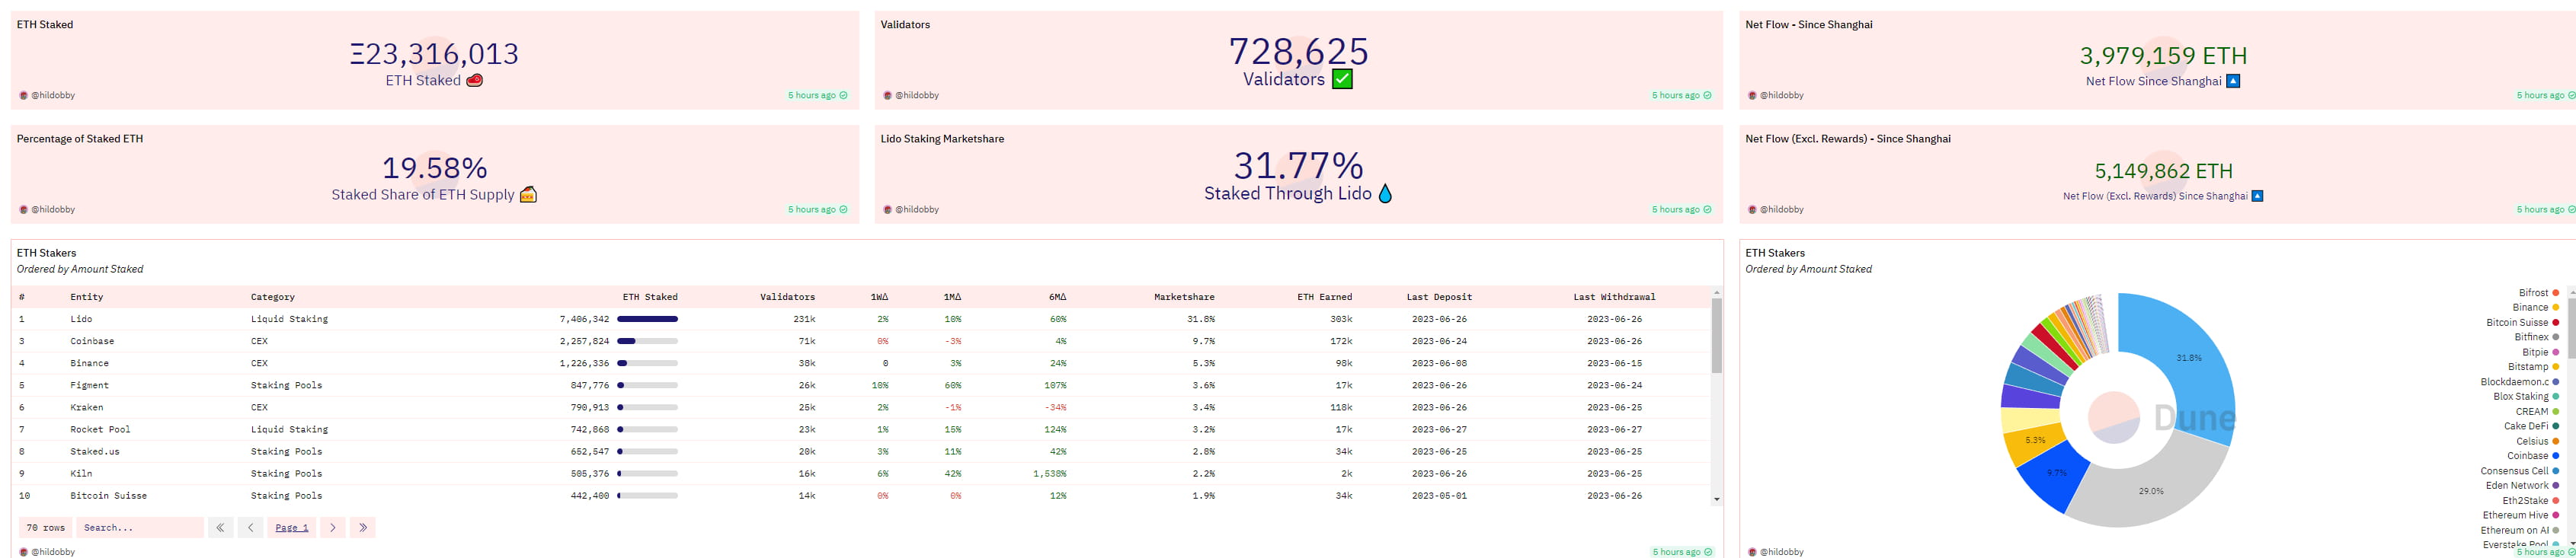Select the Figment entity cell
This screenshot has height=558, width=2576.
(x=90, y=385)
